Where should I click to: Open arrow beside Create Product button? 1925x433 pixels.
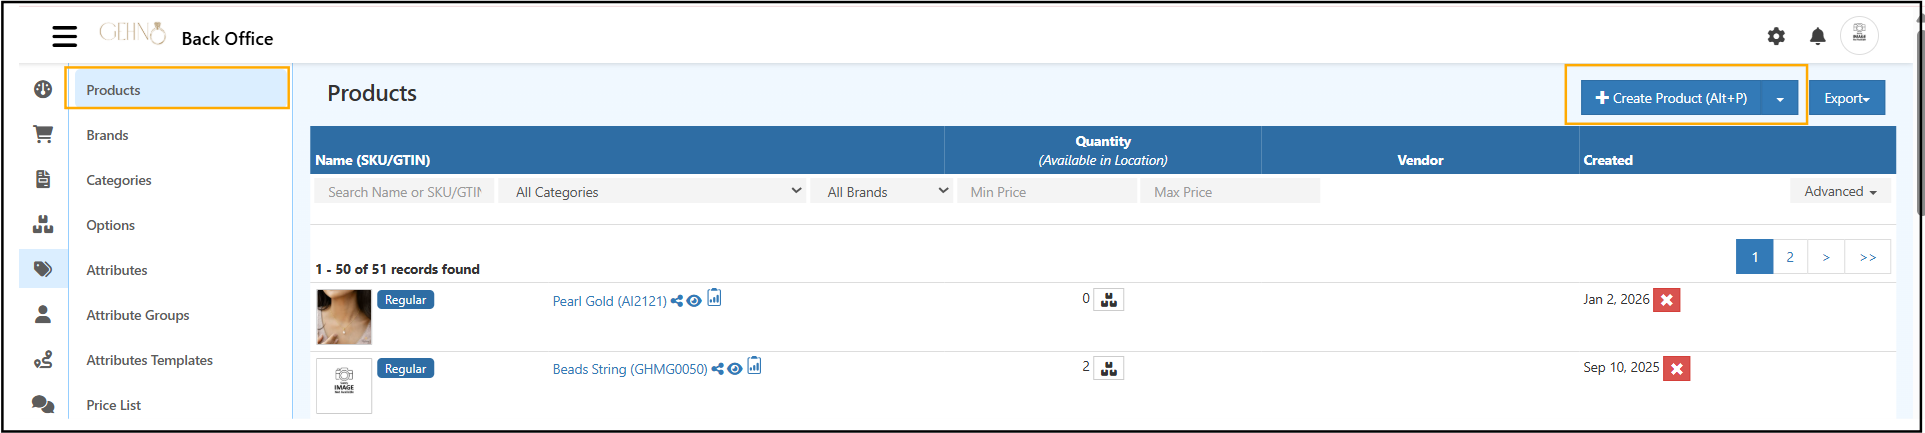(x=1780, y=99)
